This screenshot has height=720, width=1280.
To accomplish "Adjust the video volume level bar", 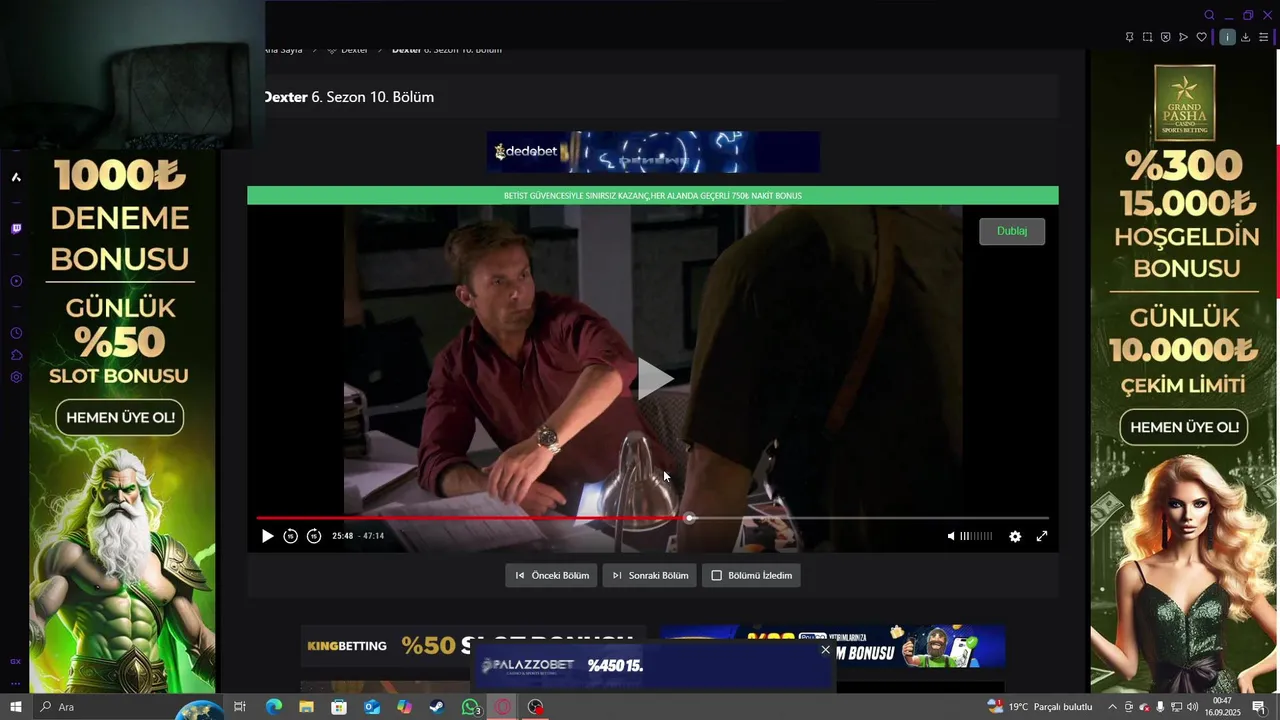I will [x=976, y=536].
